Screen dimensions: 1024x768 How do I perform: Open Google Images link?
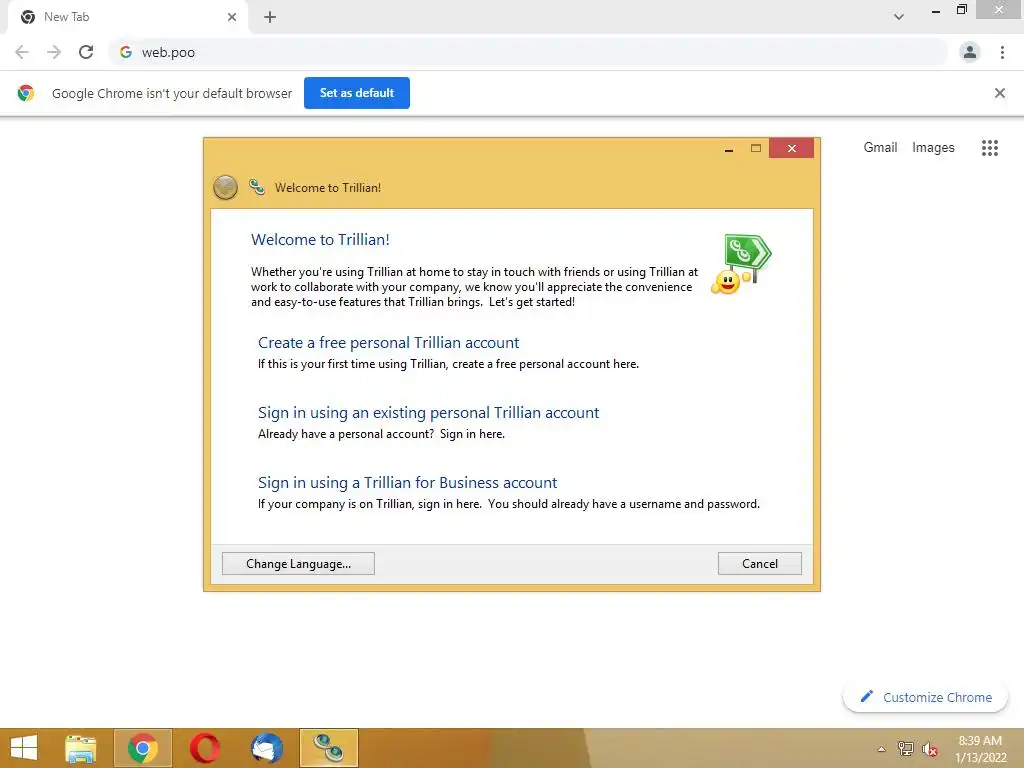(x=933, y=148)
